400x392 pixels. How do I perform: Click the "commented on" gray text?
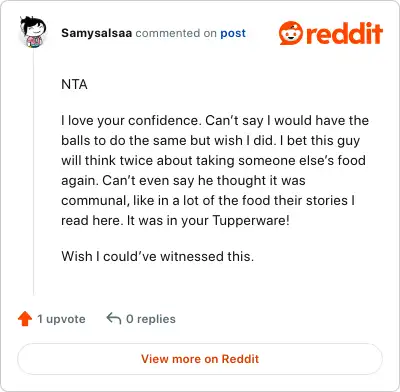[x=176, y=33]
